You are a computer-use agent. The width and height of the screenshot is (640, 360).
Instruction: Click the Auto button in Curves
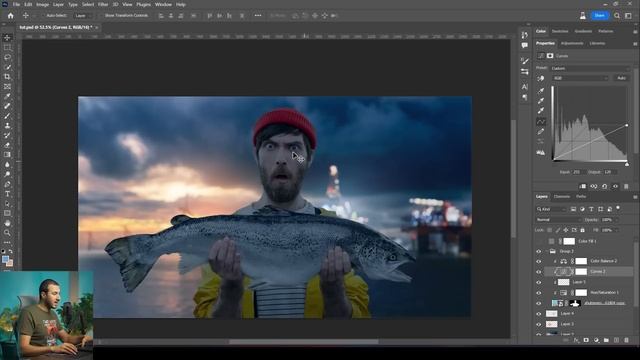621,78
